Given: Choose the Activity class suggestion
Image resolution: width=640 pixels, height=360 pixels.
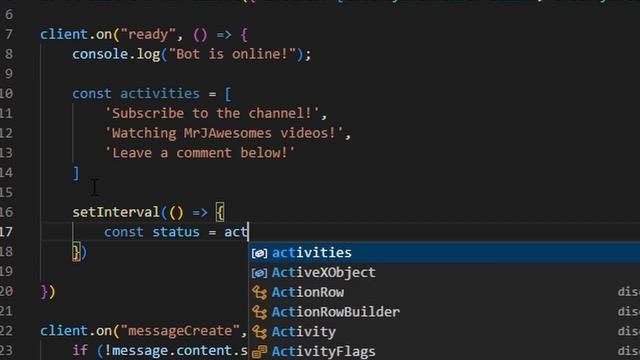Looking at the screenshot, I should click(x=444, y=331).
